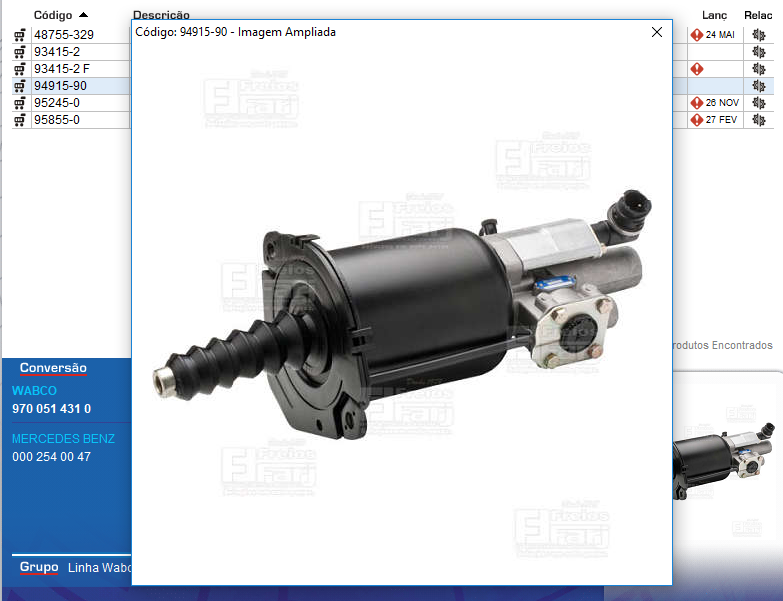Select WABCO conversion number 970 051 431 0
783x601 pixels.
point(51,409)
